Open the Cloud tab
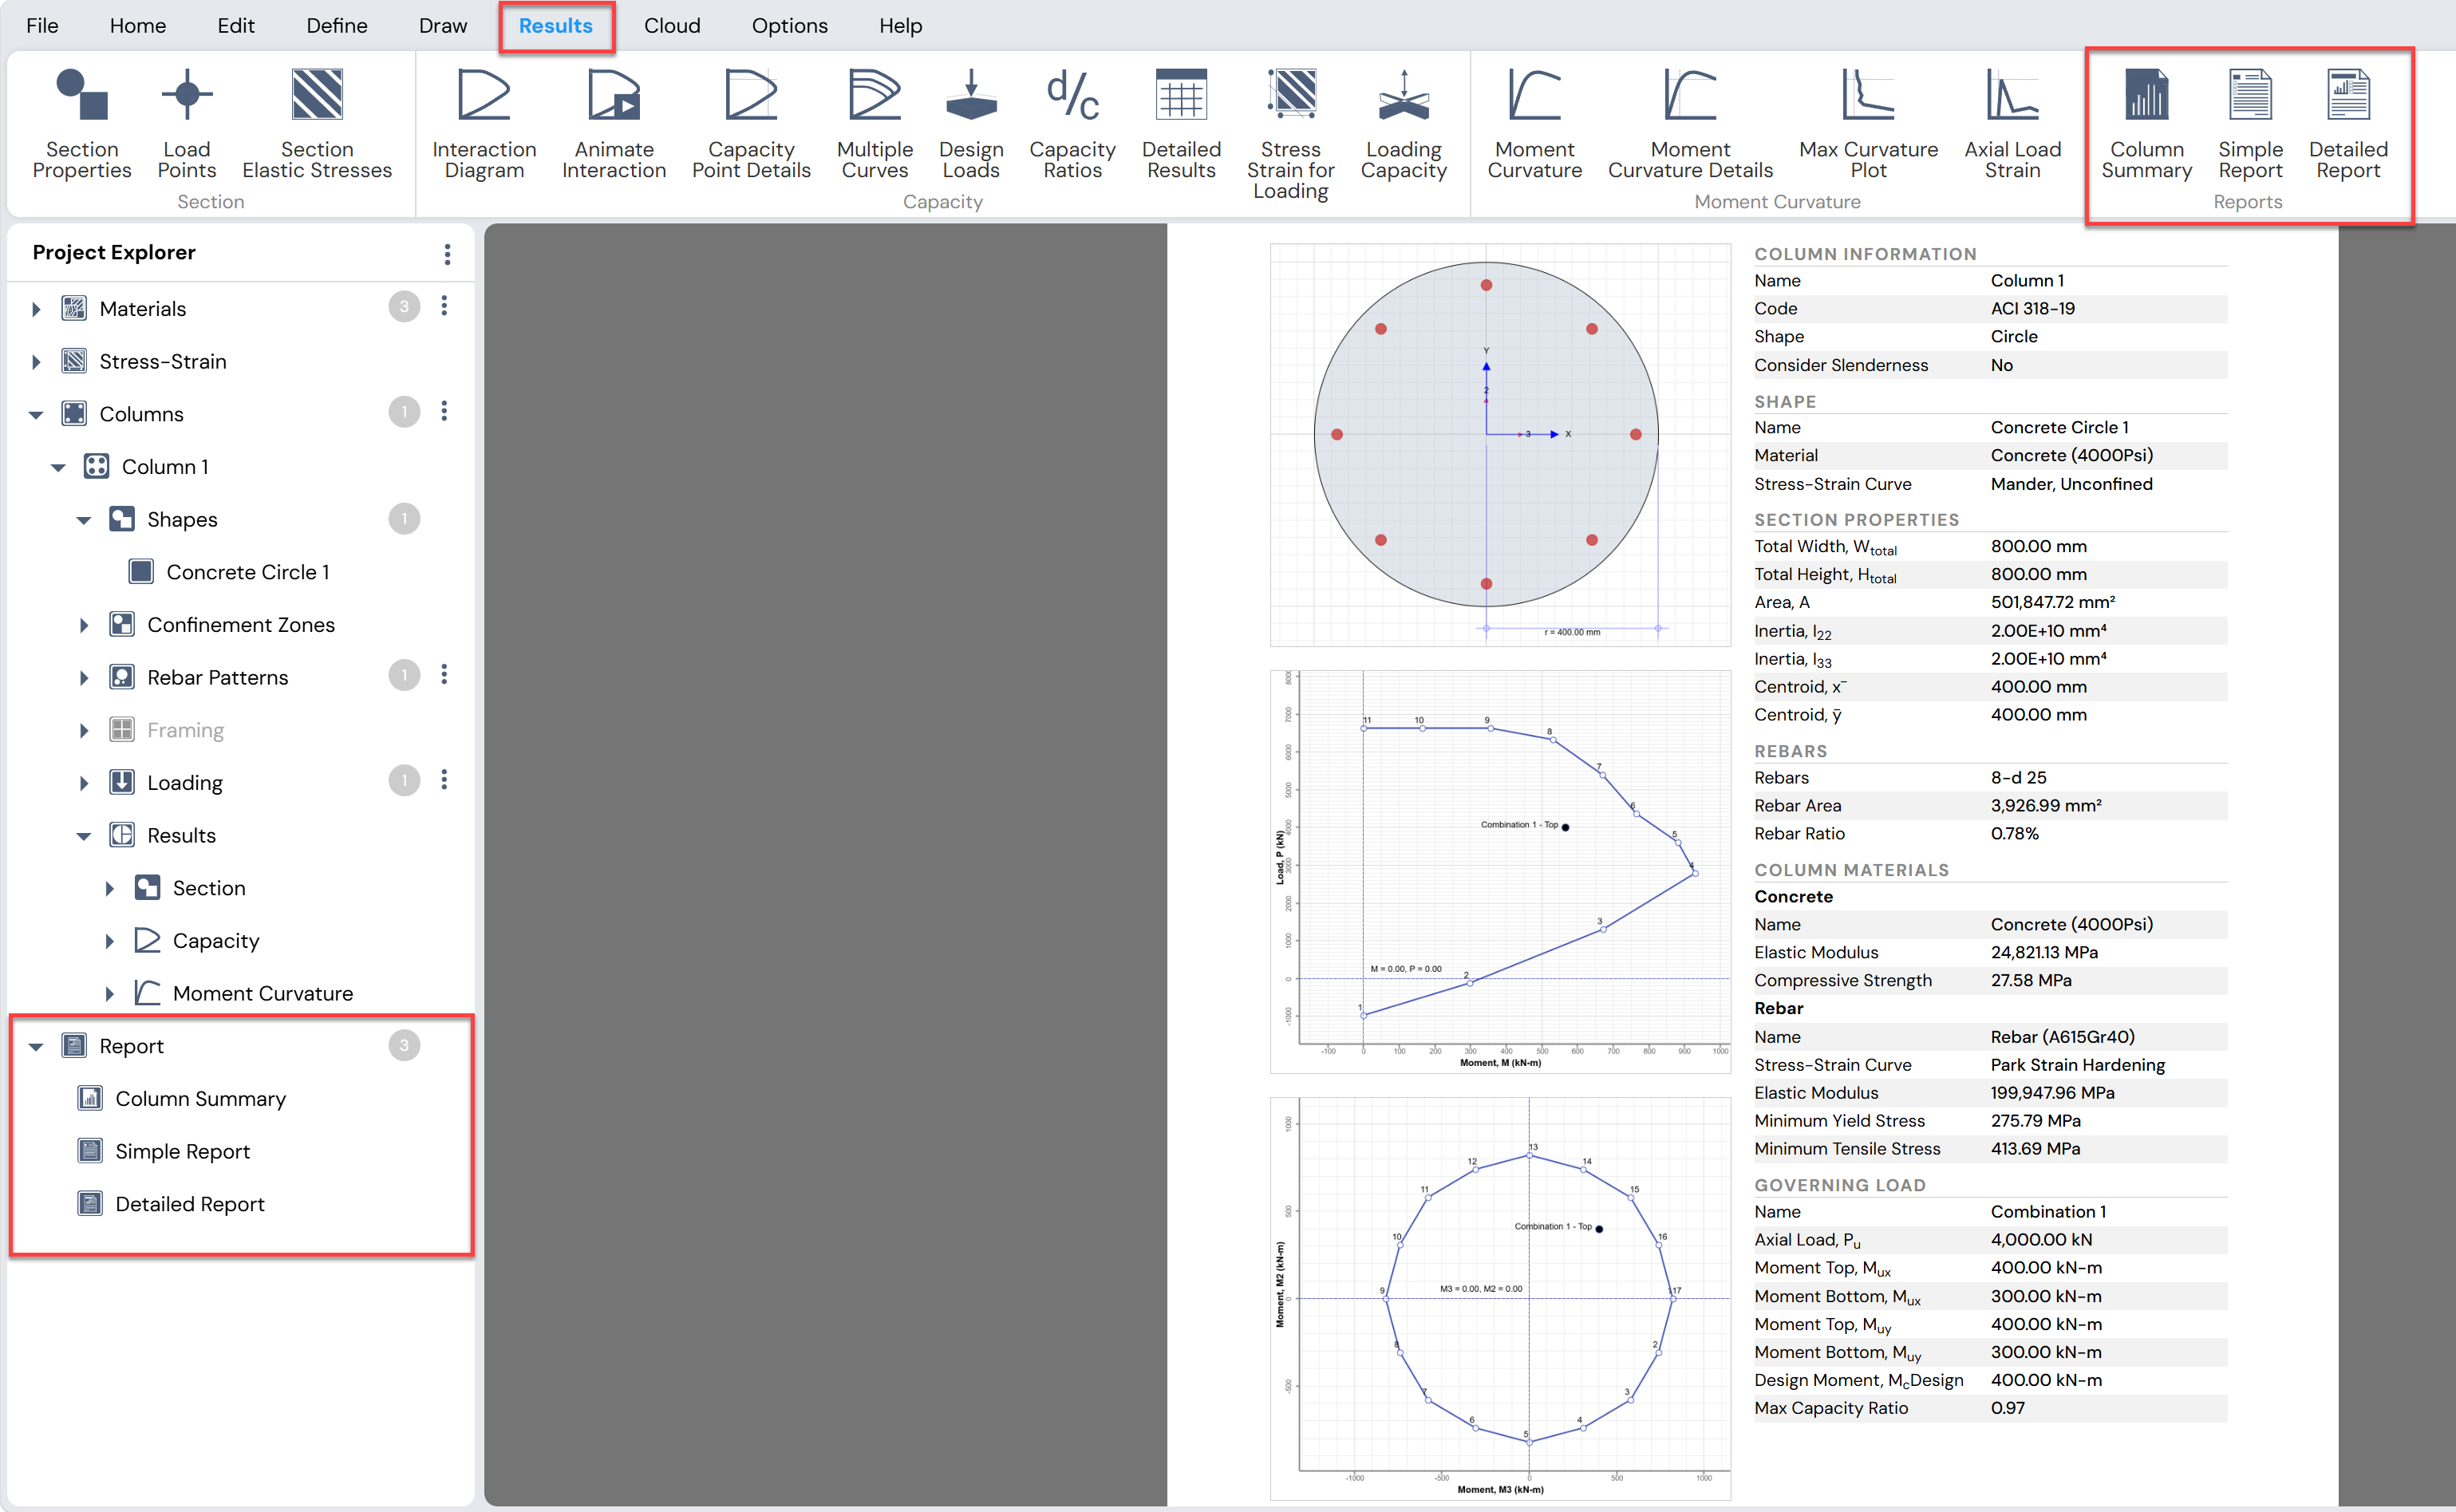Viewport: 2456px width, 1512px height. [x=672, y=26]
